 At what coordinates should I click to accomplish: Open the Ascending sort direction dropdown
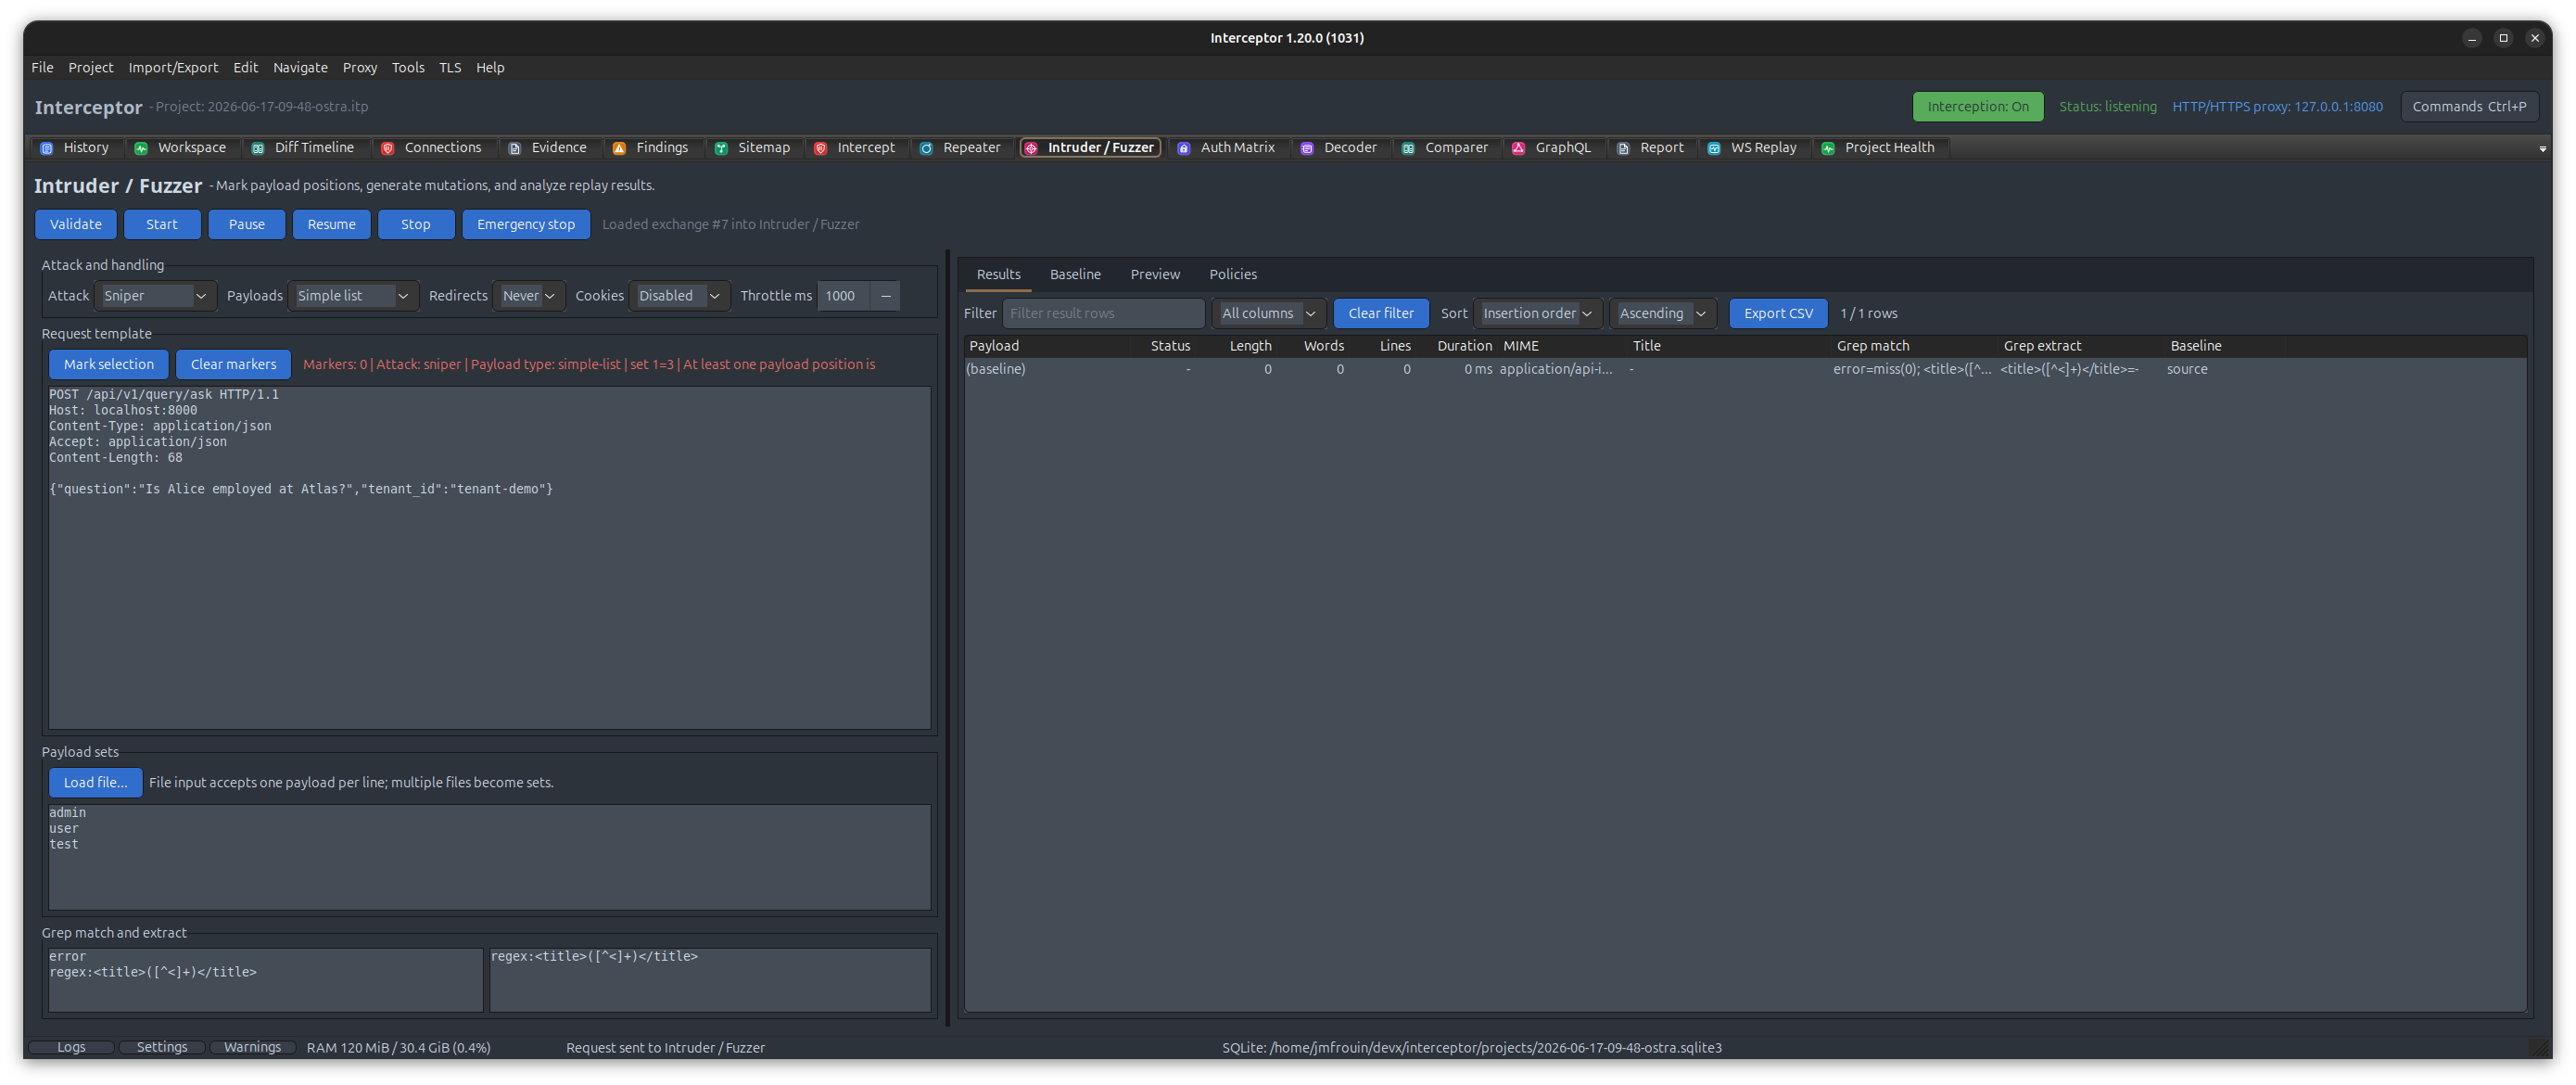tap(1662, 314)
